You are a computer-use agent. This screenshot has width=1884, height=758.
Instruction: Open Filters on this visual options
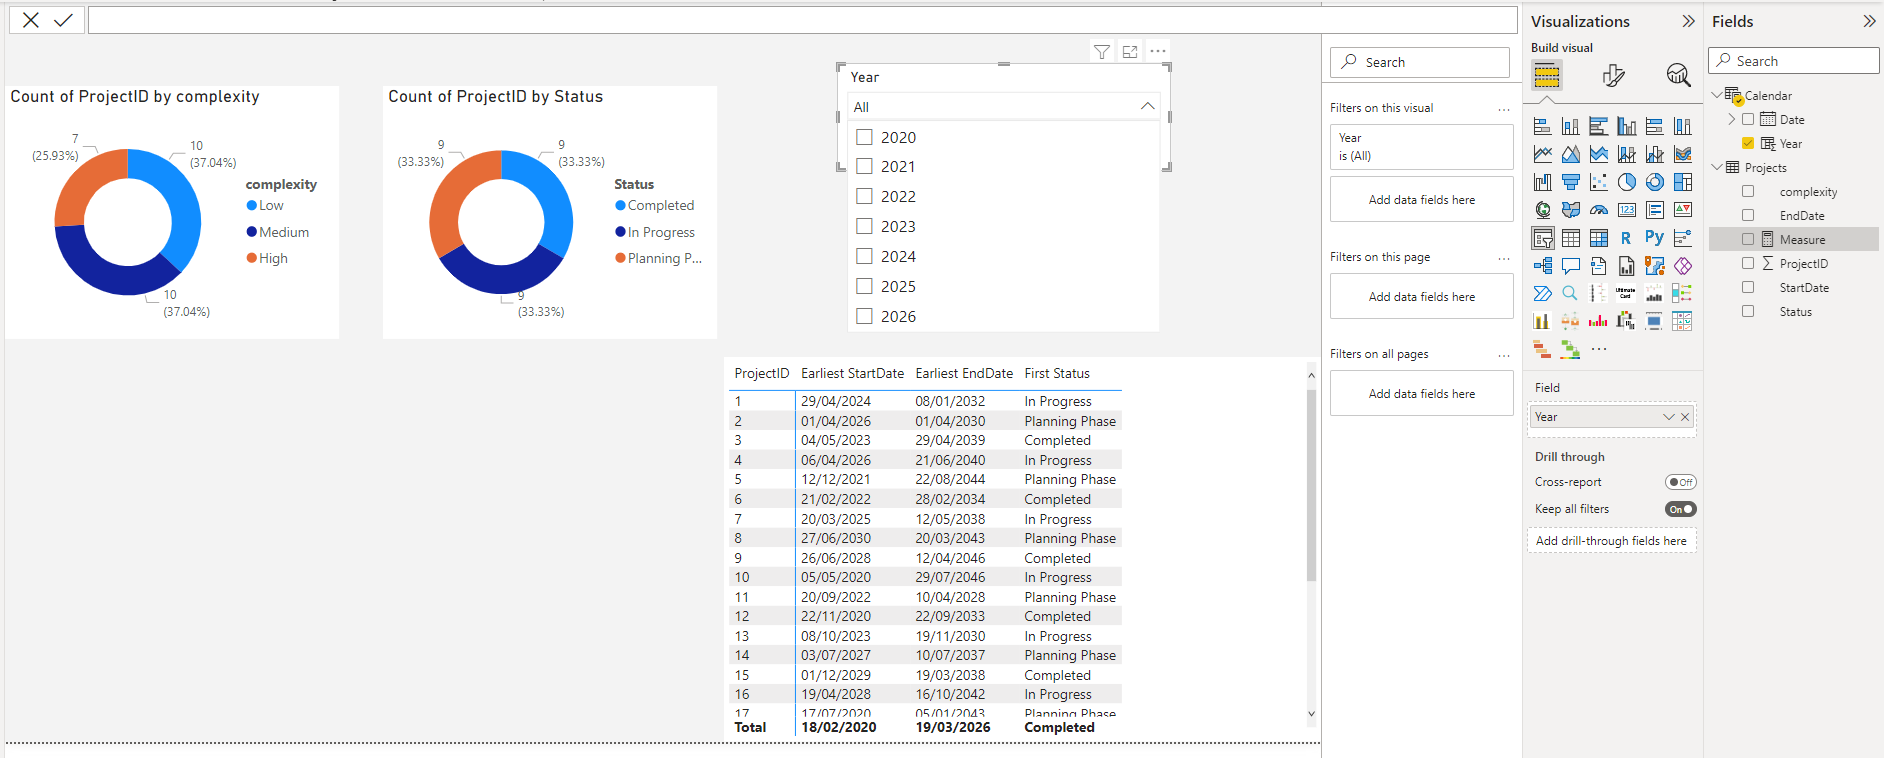[x=1503, y=109]
